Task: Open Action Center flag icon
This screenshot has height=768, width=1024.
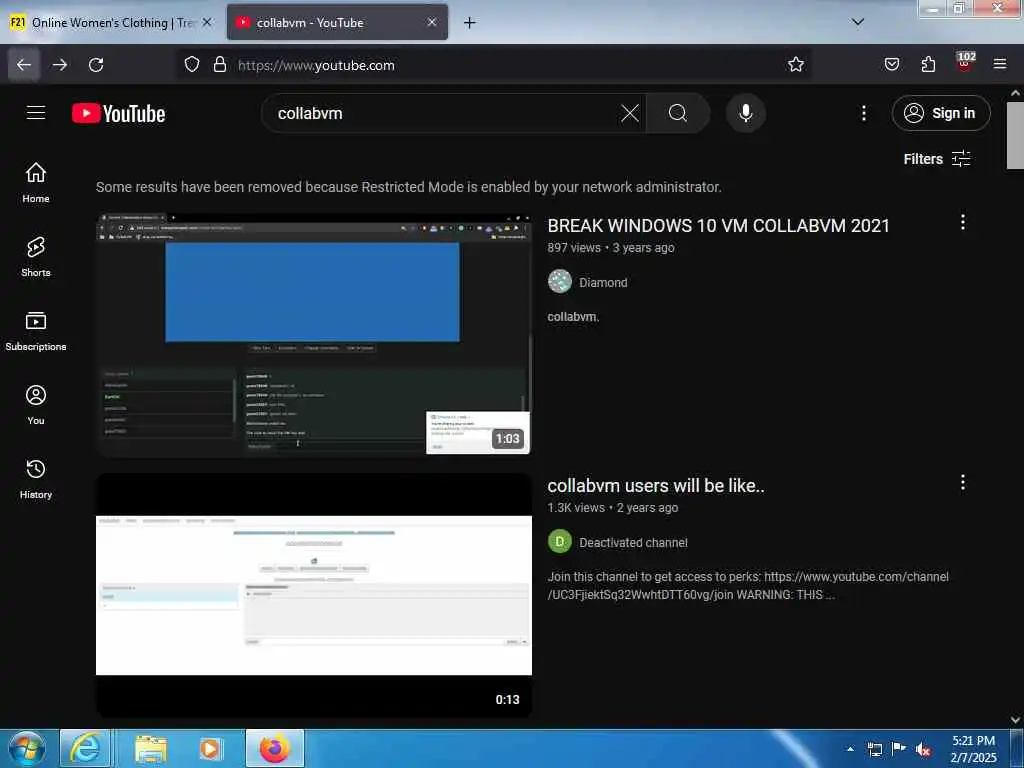Action: (x=899, y=749)
